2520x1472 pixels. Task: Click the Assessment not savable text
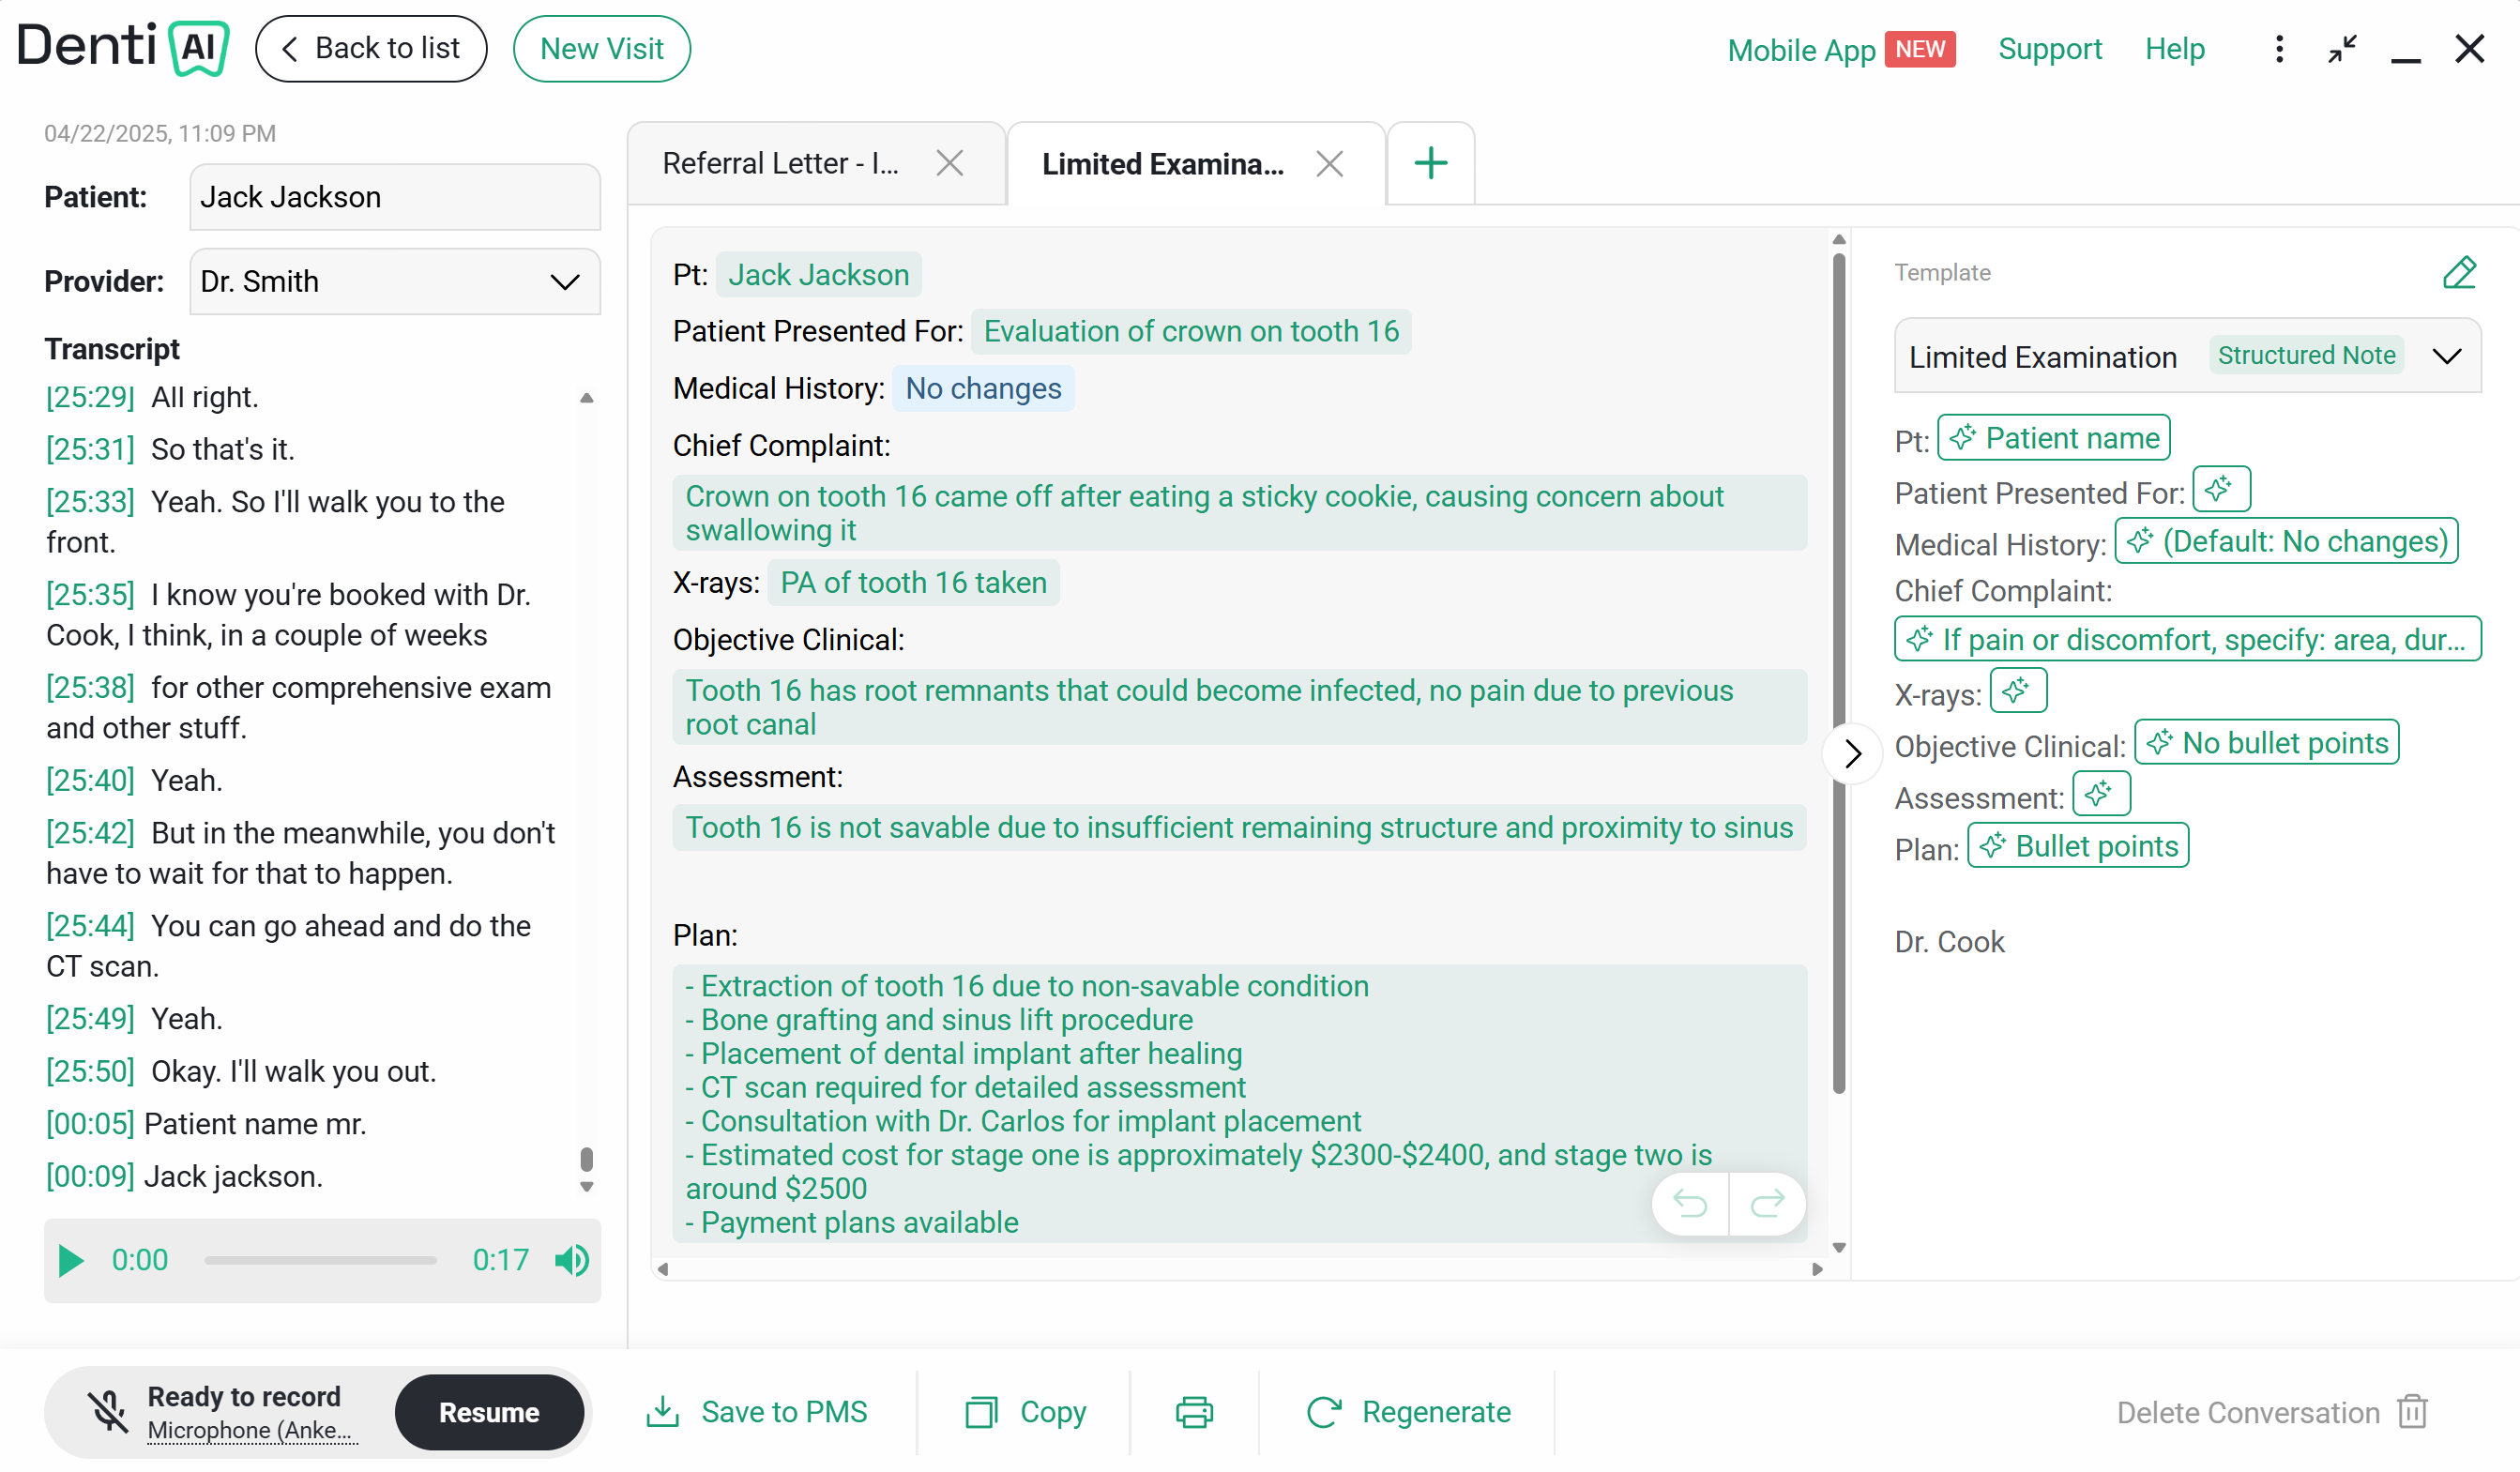tap(1239, 827)
